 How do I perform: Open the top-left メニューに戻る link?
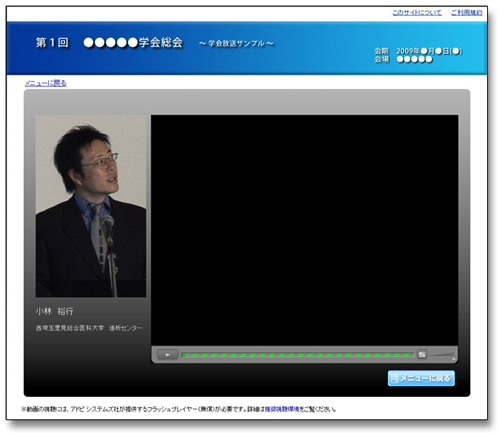[x=46, y=83]
